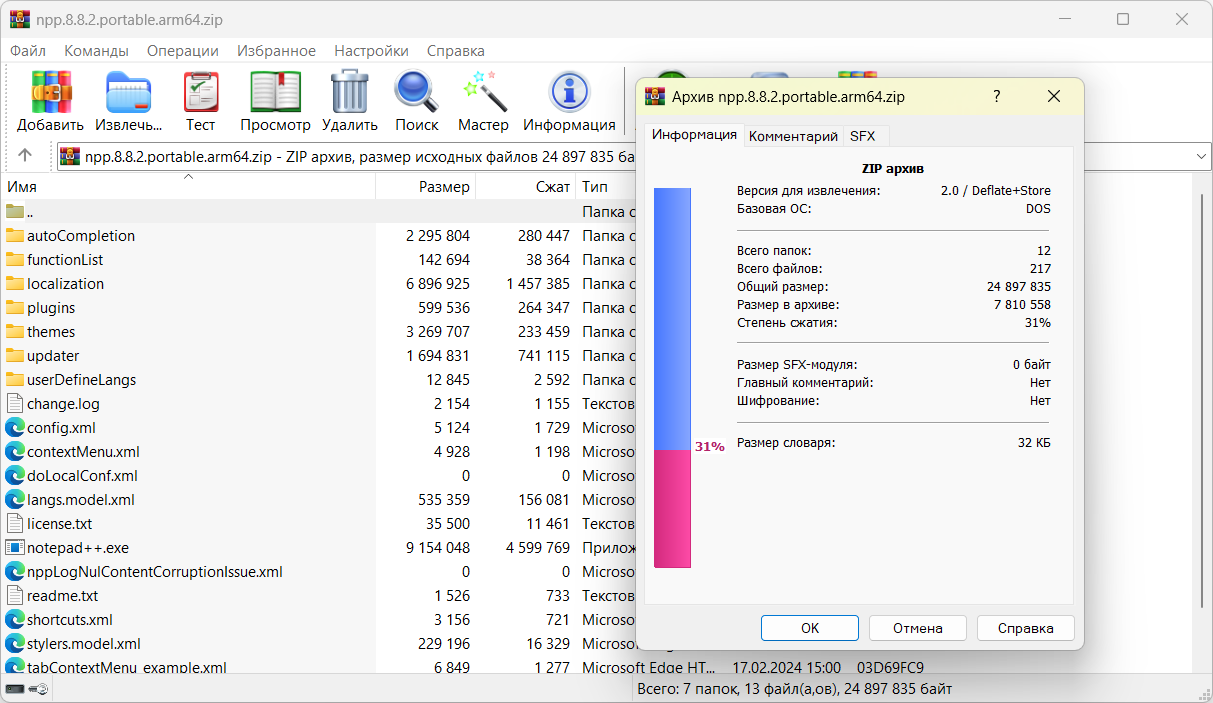Confirm the dialog with ОК

point(810,628)
